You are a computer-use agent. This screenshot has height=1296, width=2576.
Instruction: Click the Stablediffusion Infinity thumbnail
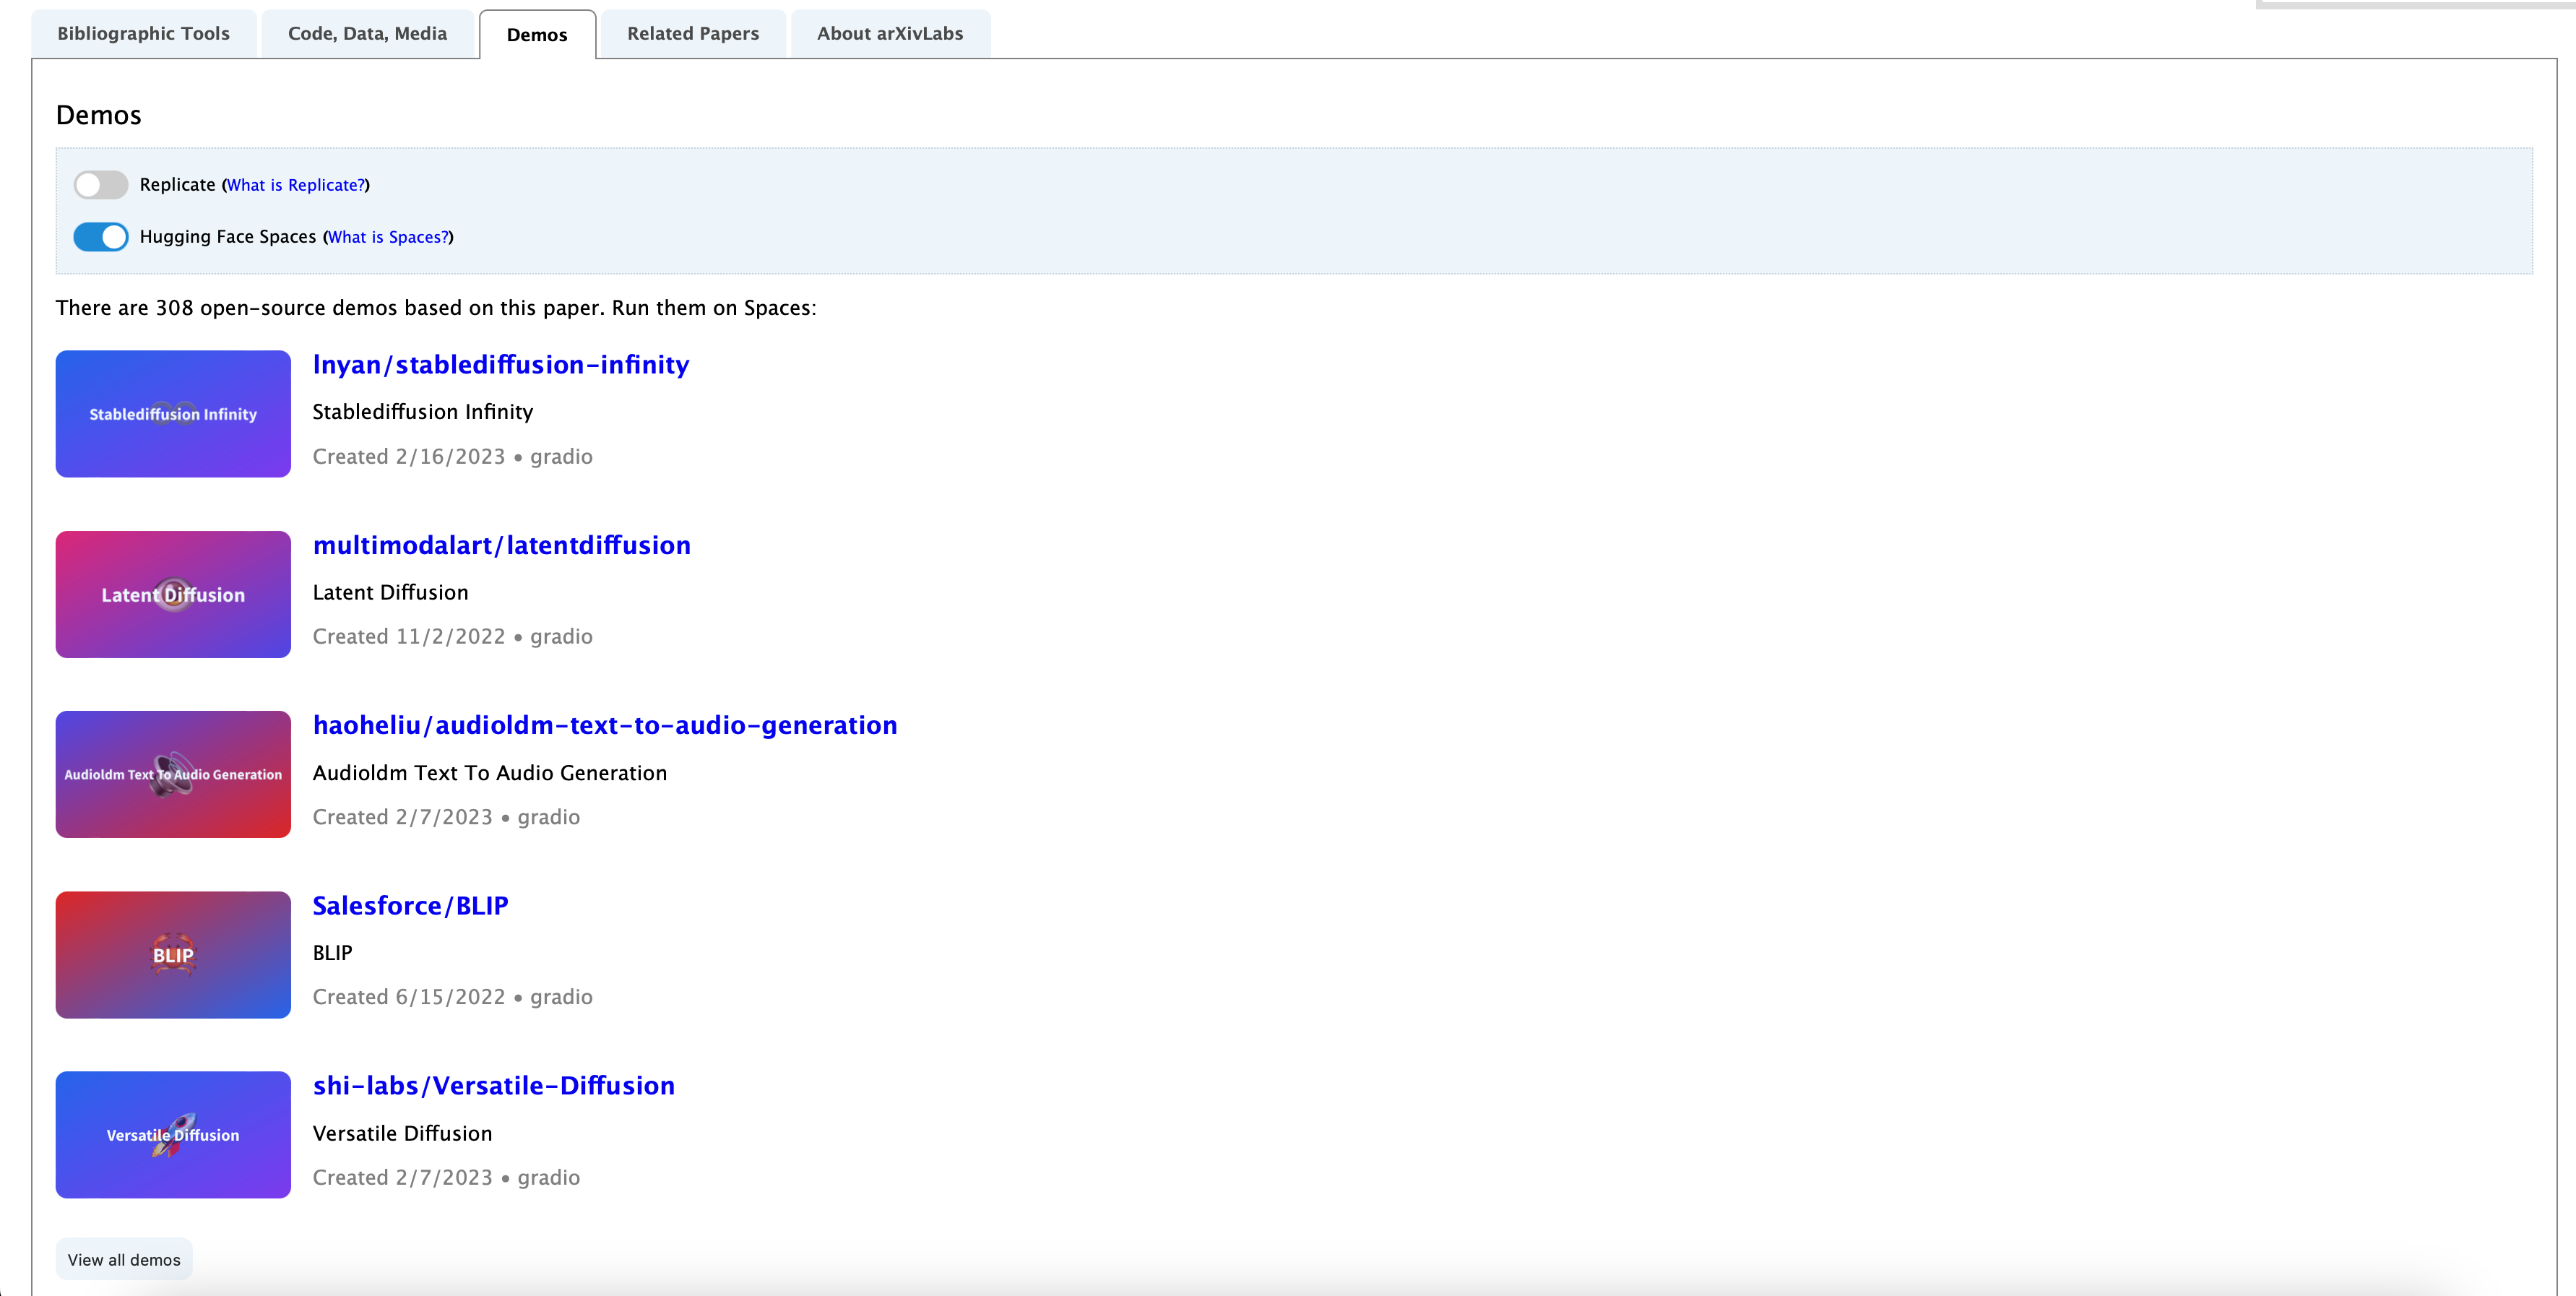(x=173, y=414)
